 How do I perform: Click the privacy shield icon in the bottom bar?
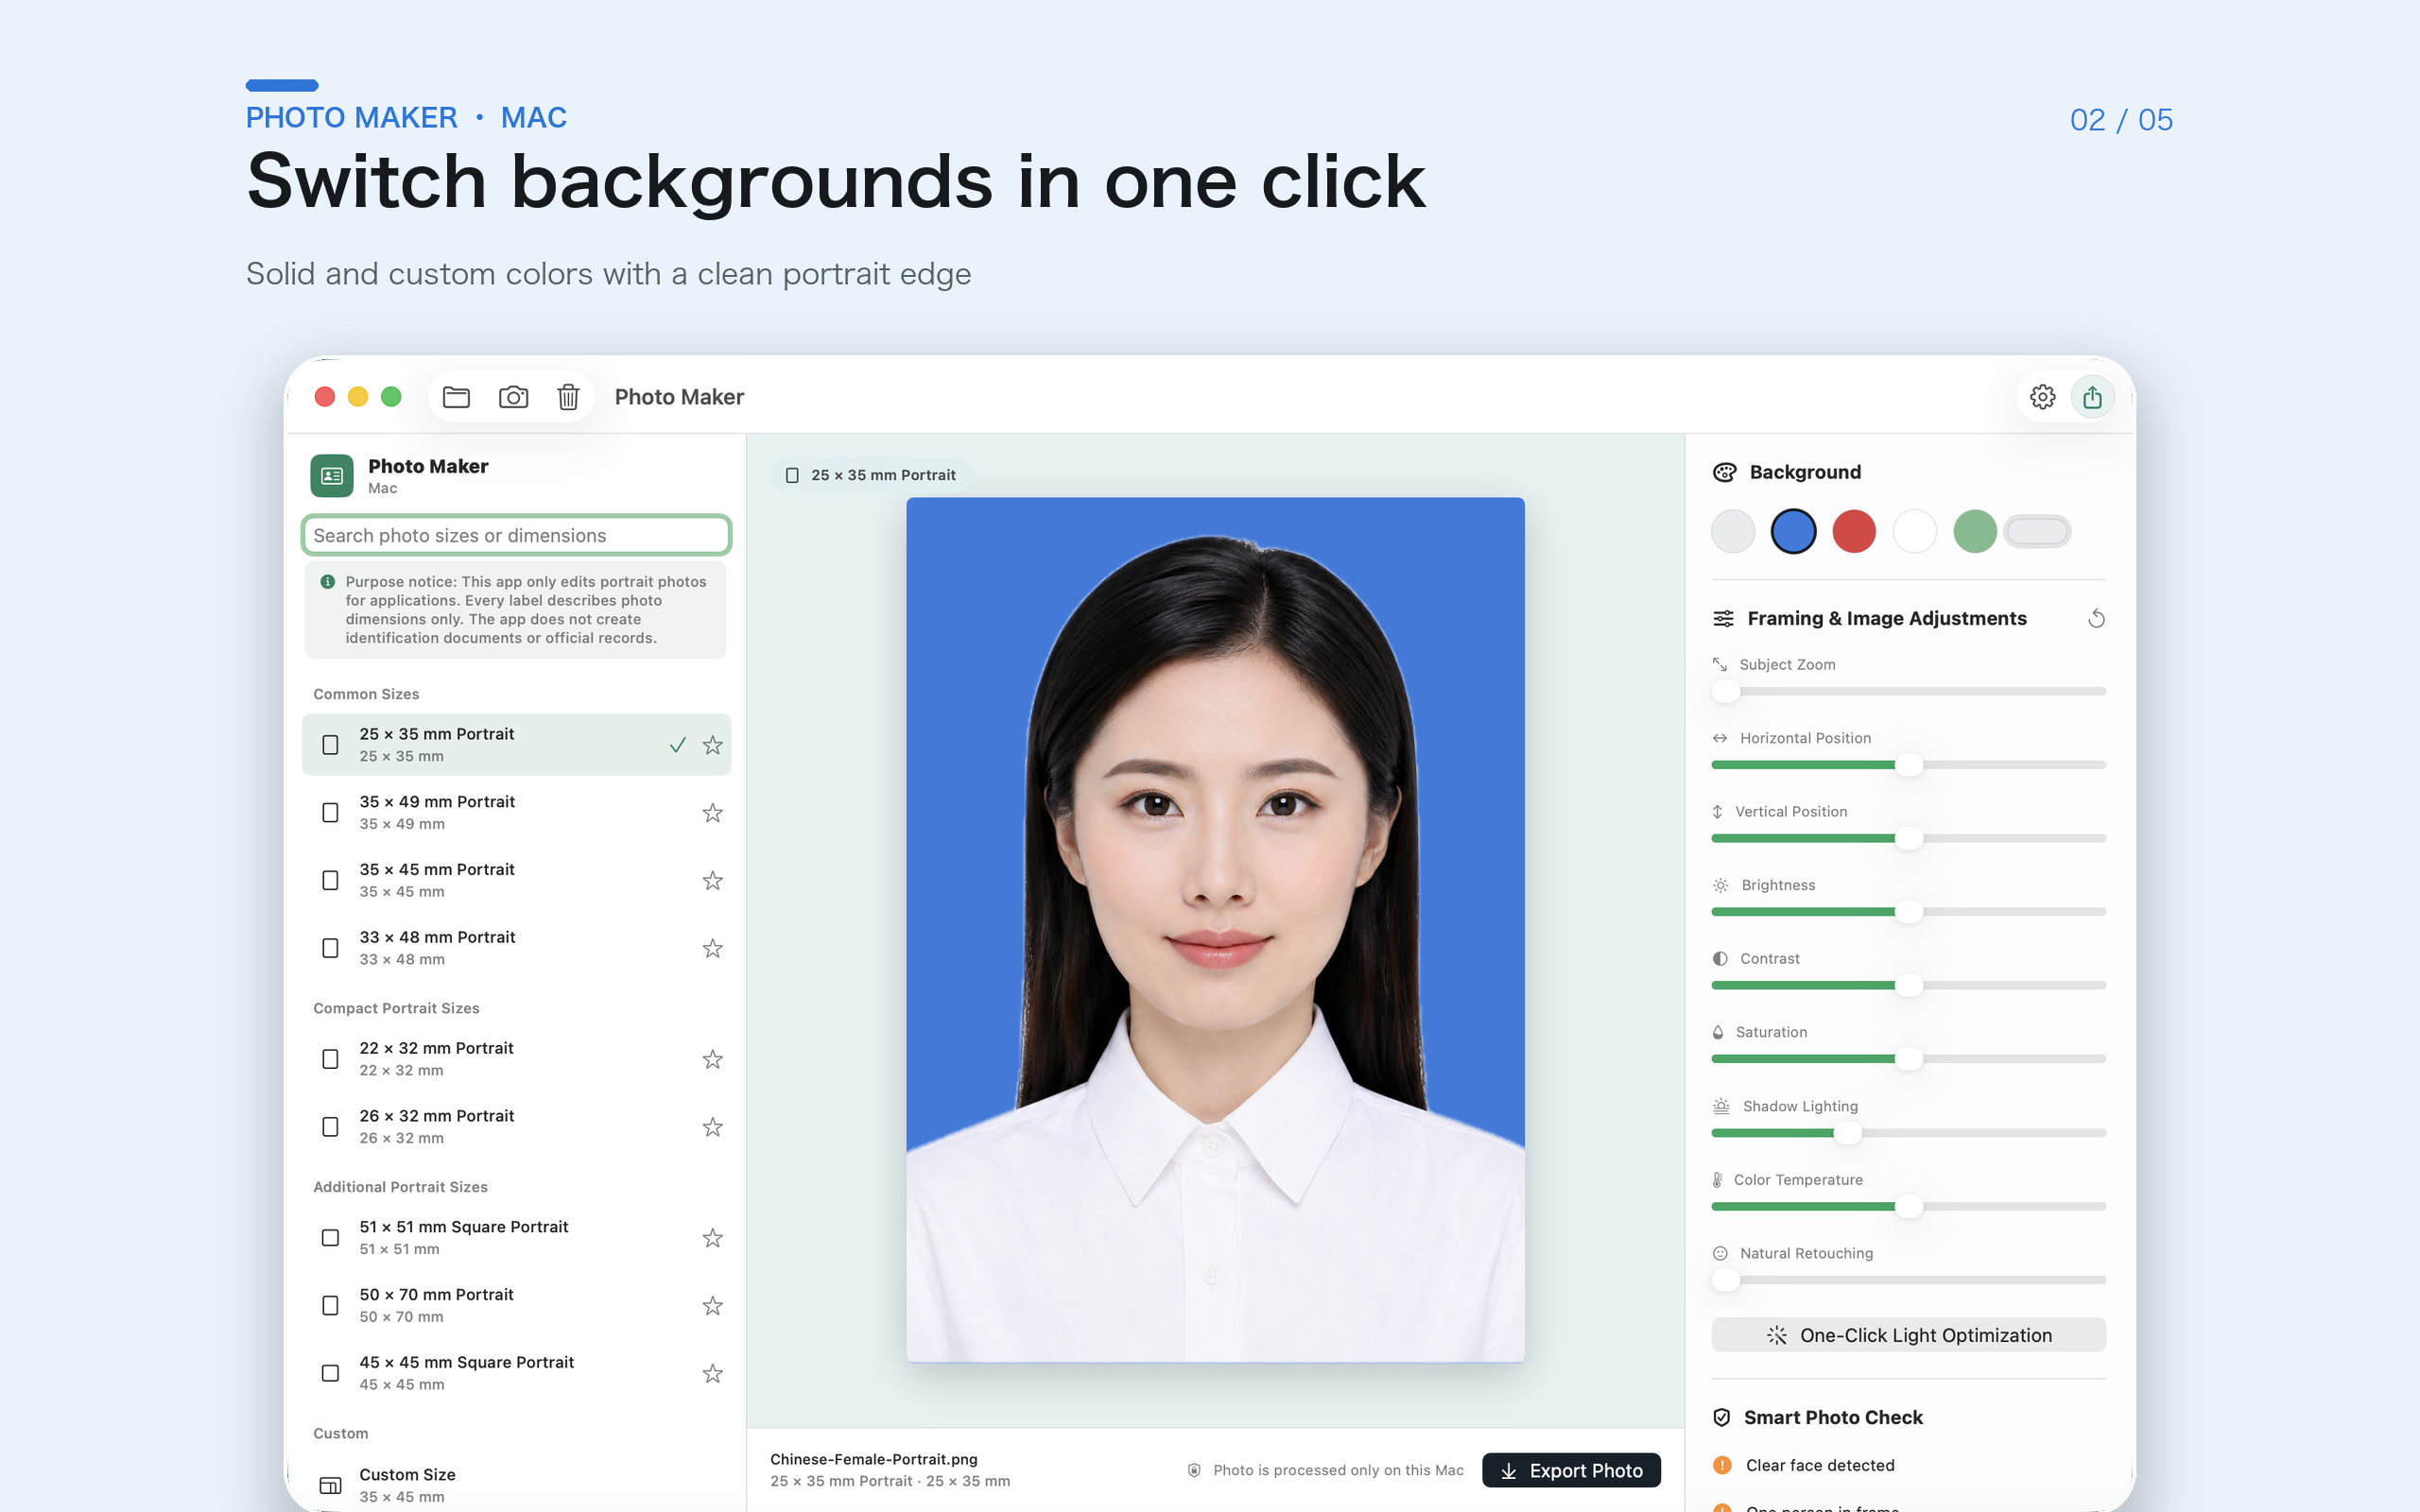[1194, 1470]
